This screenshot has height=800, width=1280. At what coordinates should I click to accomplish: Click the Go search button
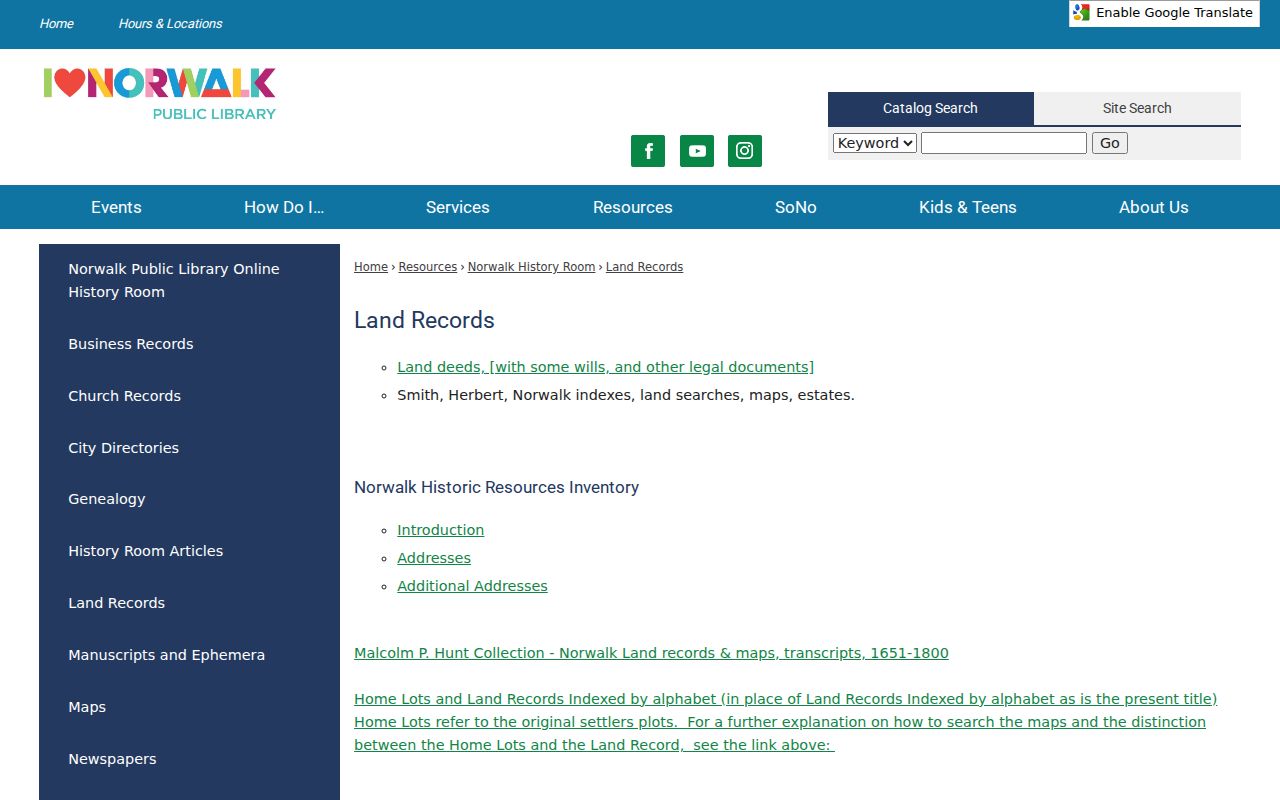[x=1110, y=143]
